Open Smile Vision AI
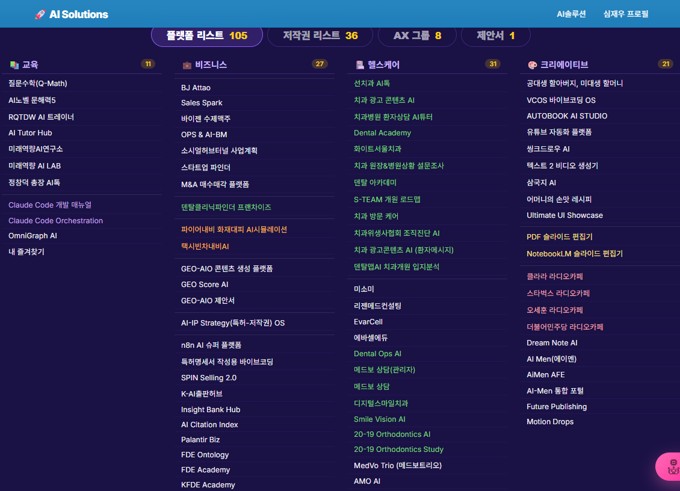The image size is (680, 491). tap(379, 419)
